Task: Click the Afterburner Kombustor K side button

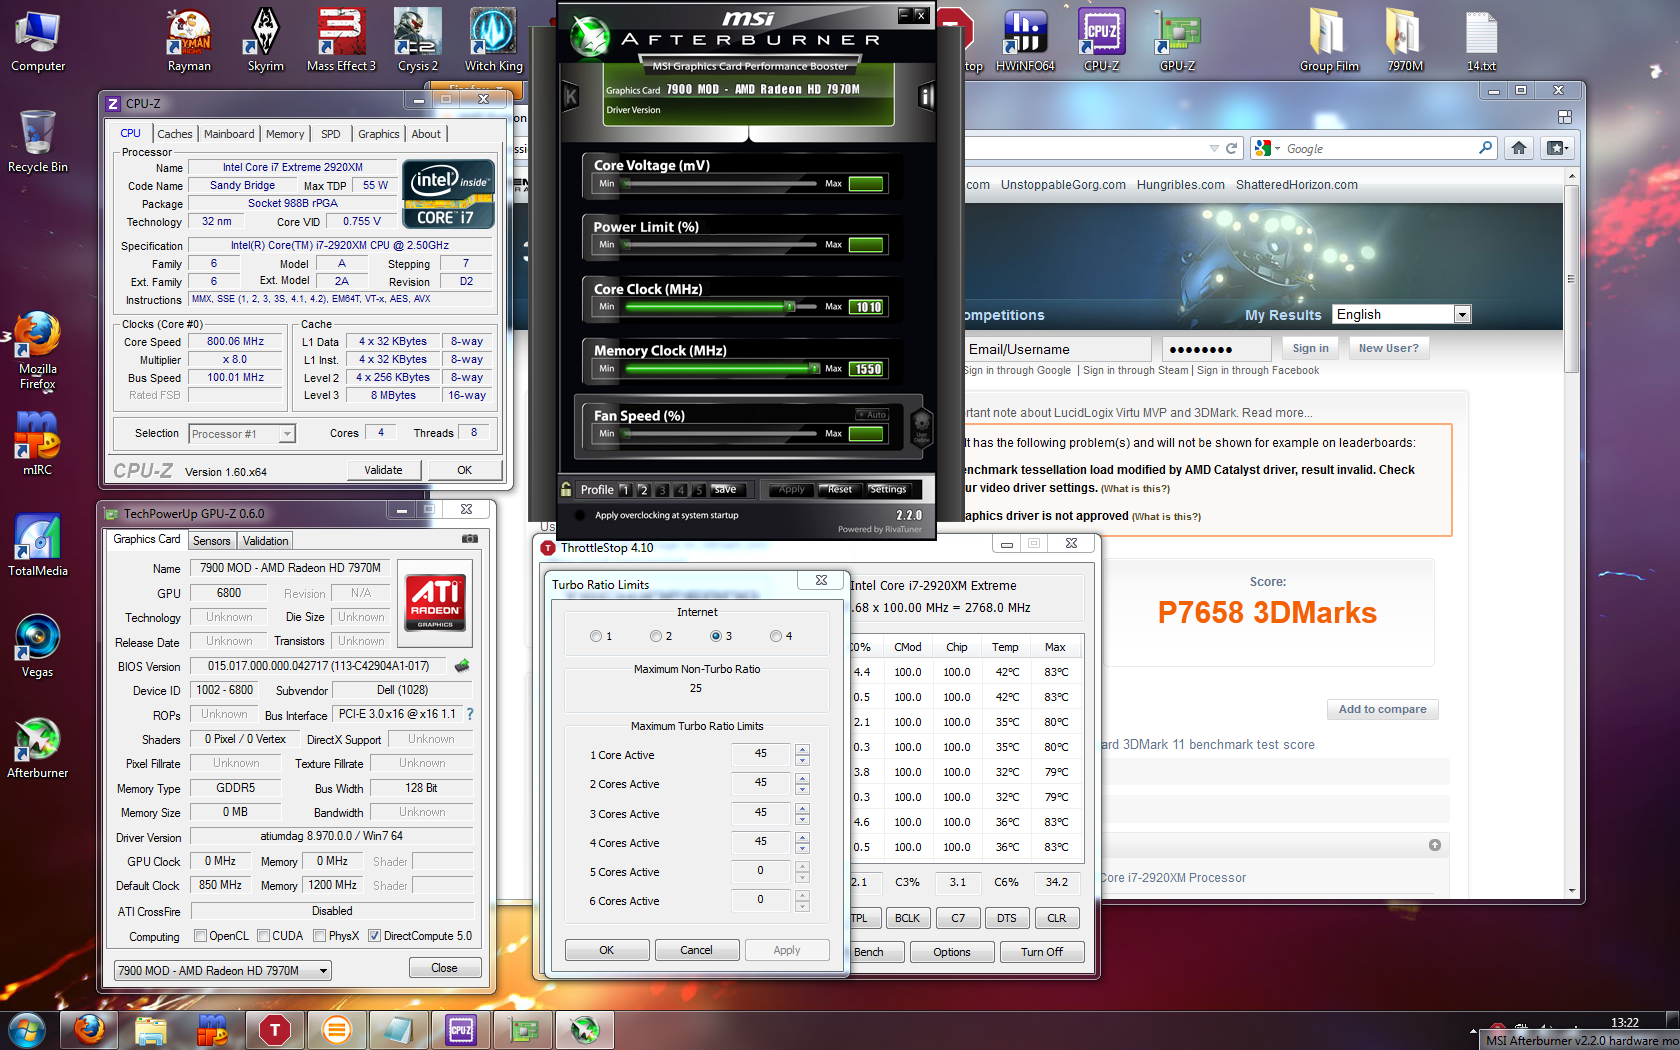Action: [571, 96]
